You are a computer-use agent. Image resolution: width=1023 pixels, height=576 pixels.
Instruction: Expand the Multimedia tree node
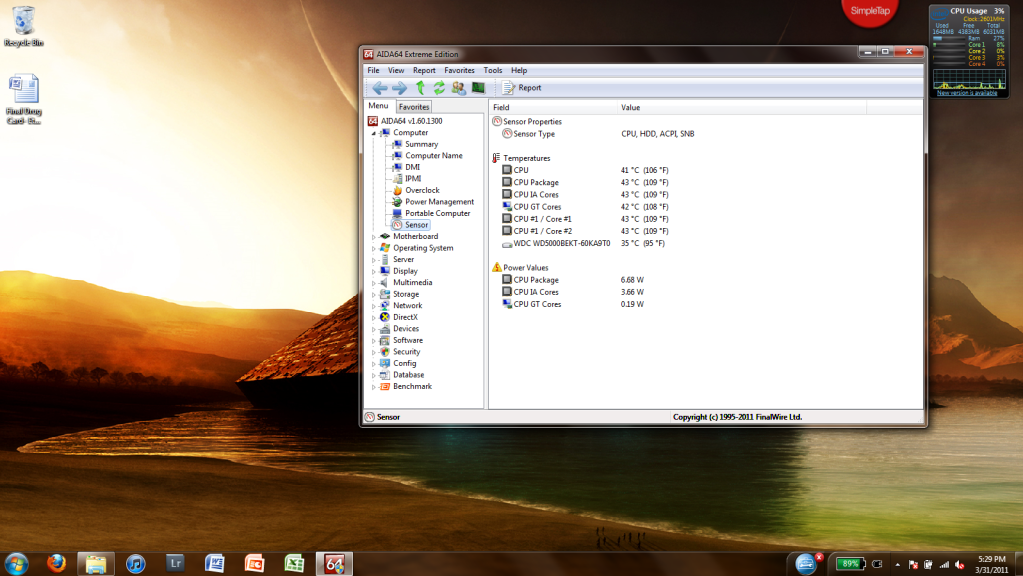[374, 283]
